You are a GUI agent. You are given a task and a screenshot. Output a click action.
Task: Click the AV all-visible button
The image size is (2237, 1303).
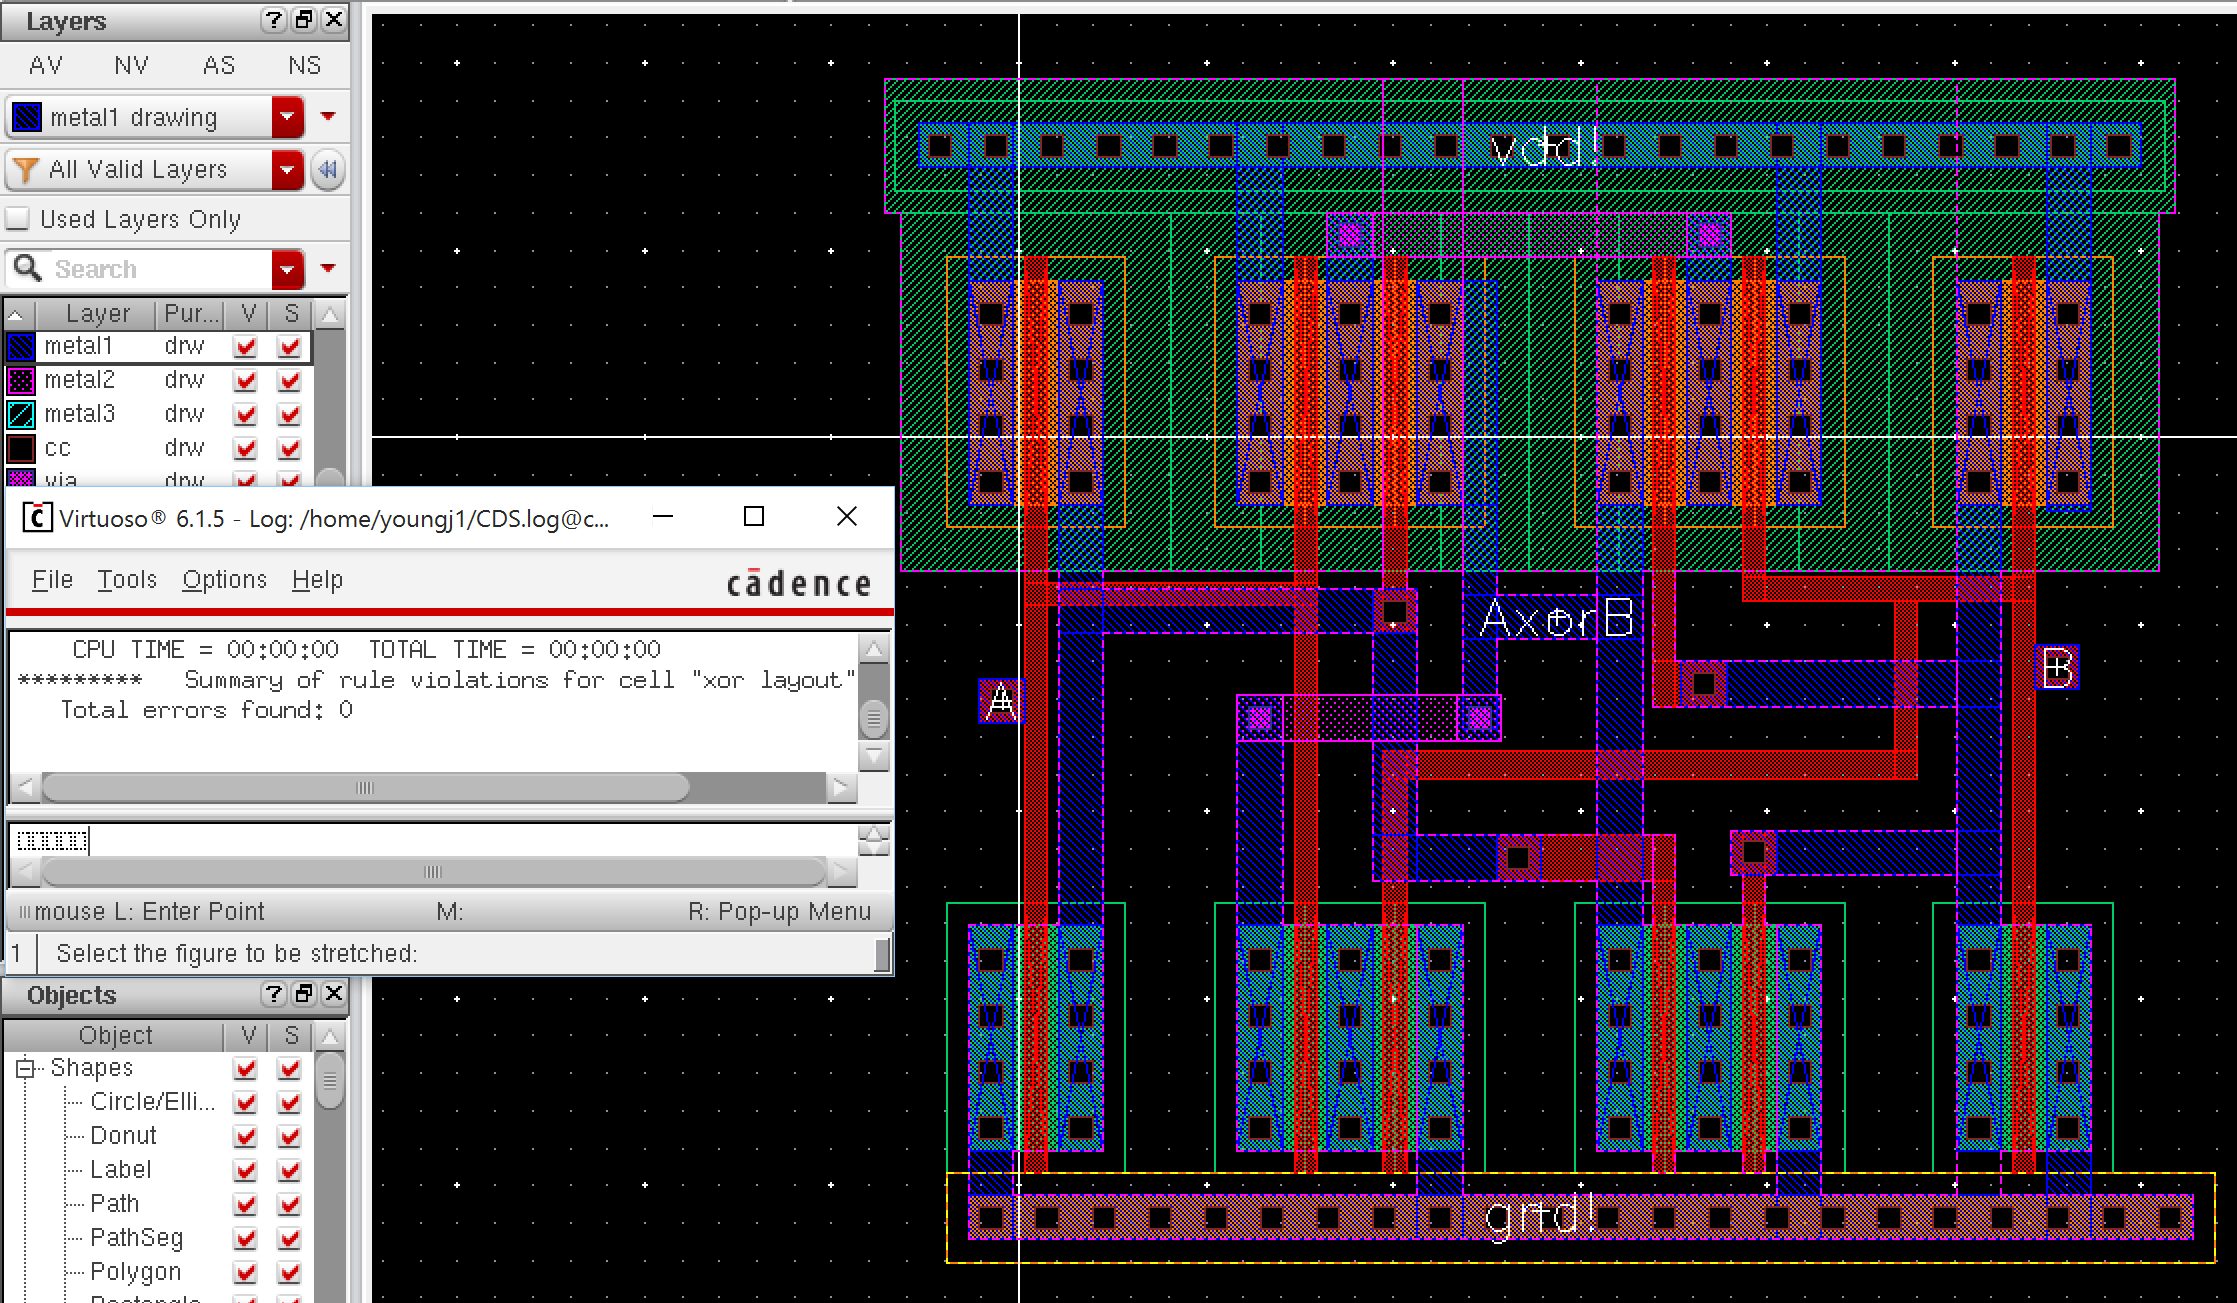tap(46, 66)
